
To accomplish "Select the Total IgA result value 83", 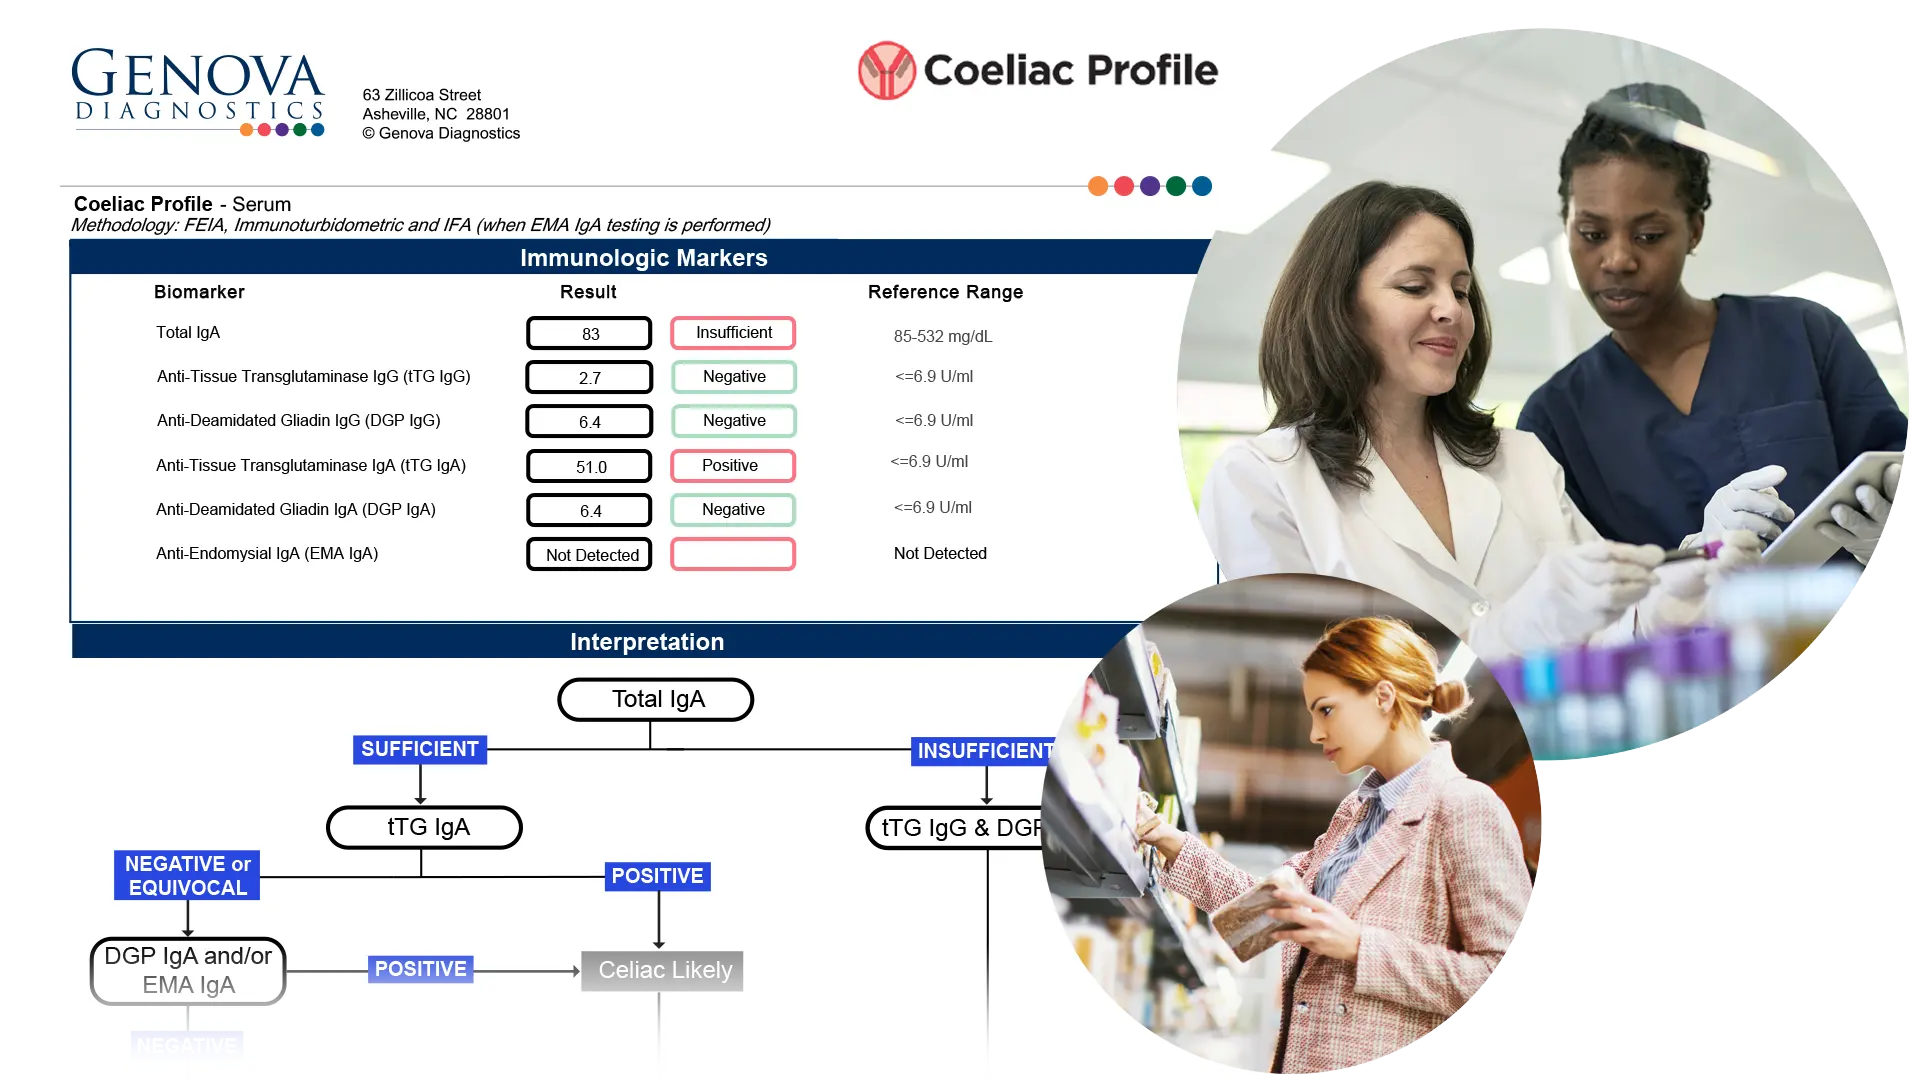I will point(590,333).
